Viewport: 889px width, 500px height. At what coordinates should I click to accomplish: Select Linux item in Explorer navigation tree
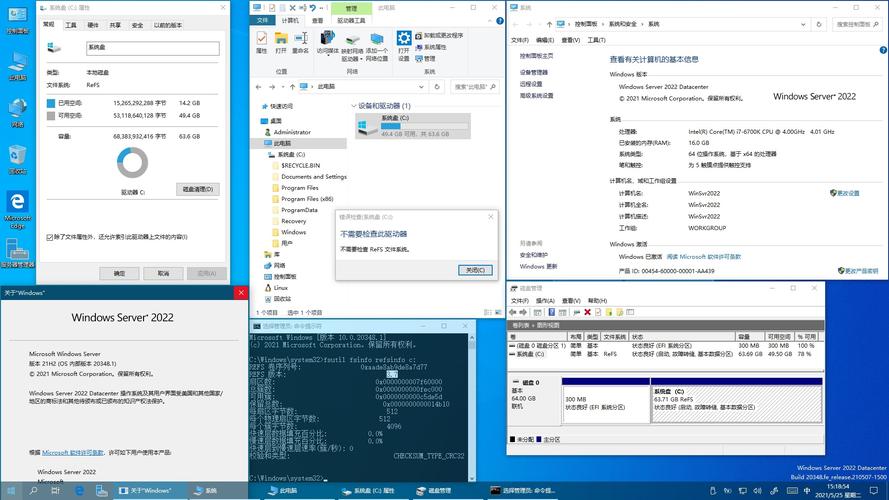276,288
